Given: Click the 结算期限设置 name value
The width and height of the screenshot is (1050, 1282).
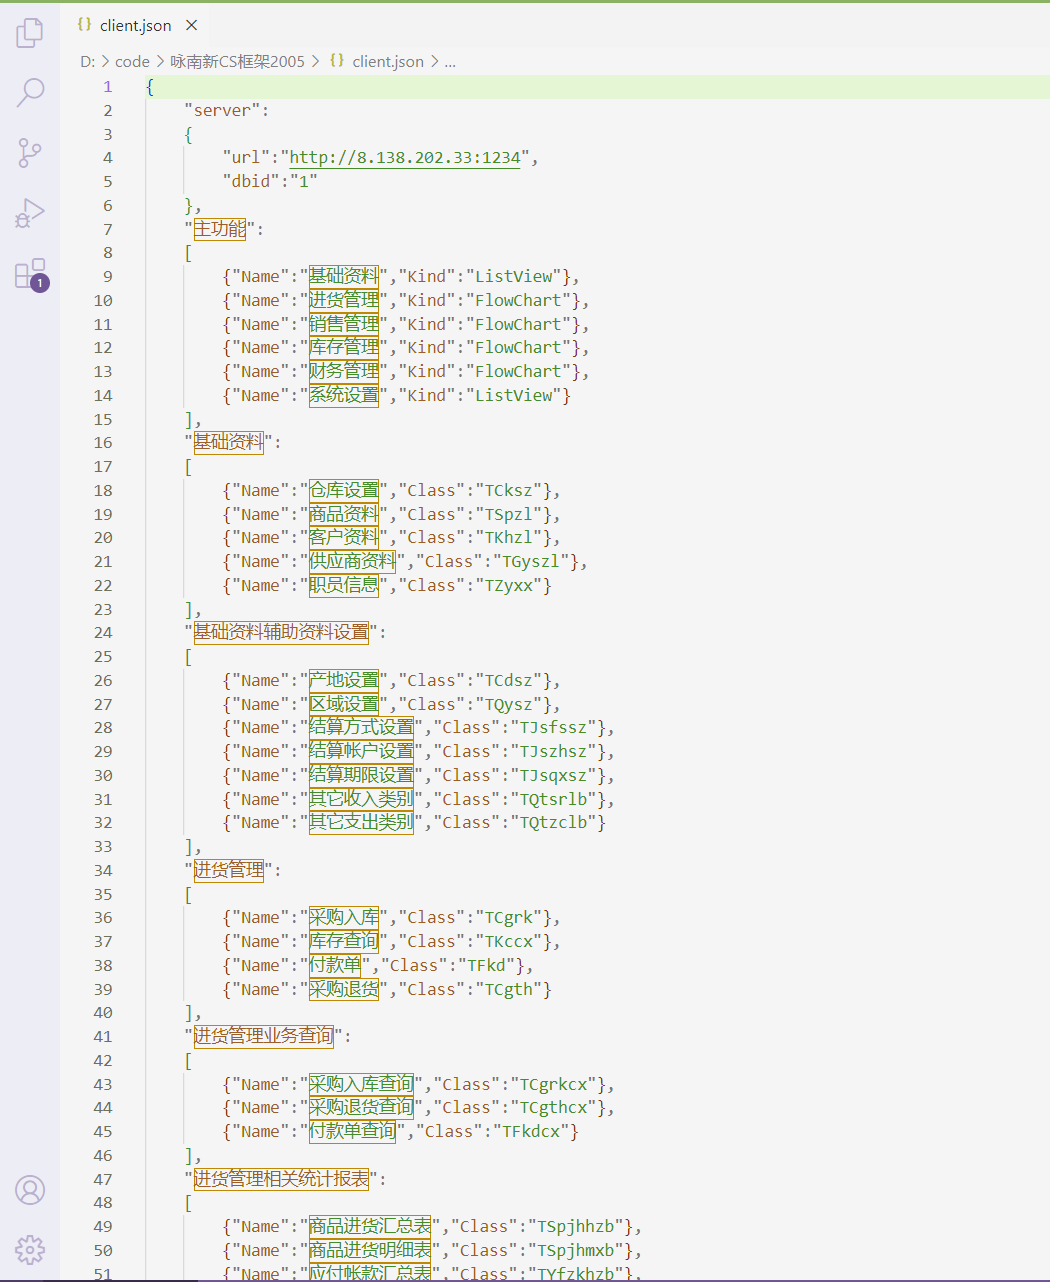Looking at the screenshot, I should click(x=361, y=775).
